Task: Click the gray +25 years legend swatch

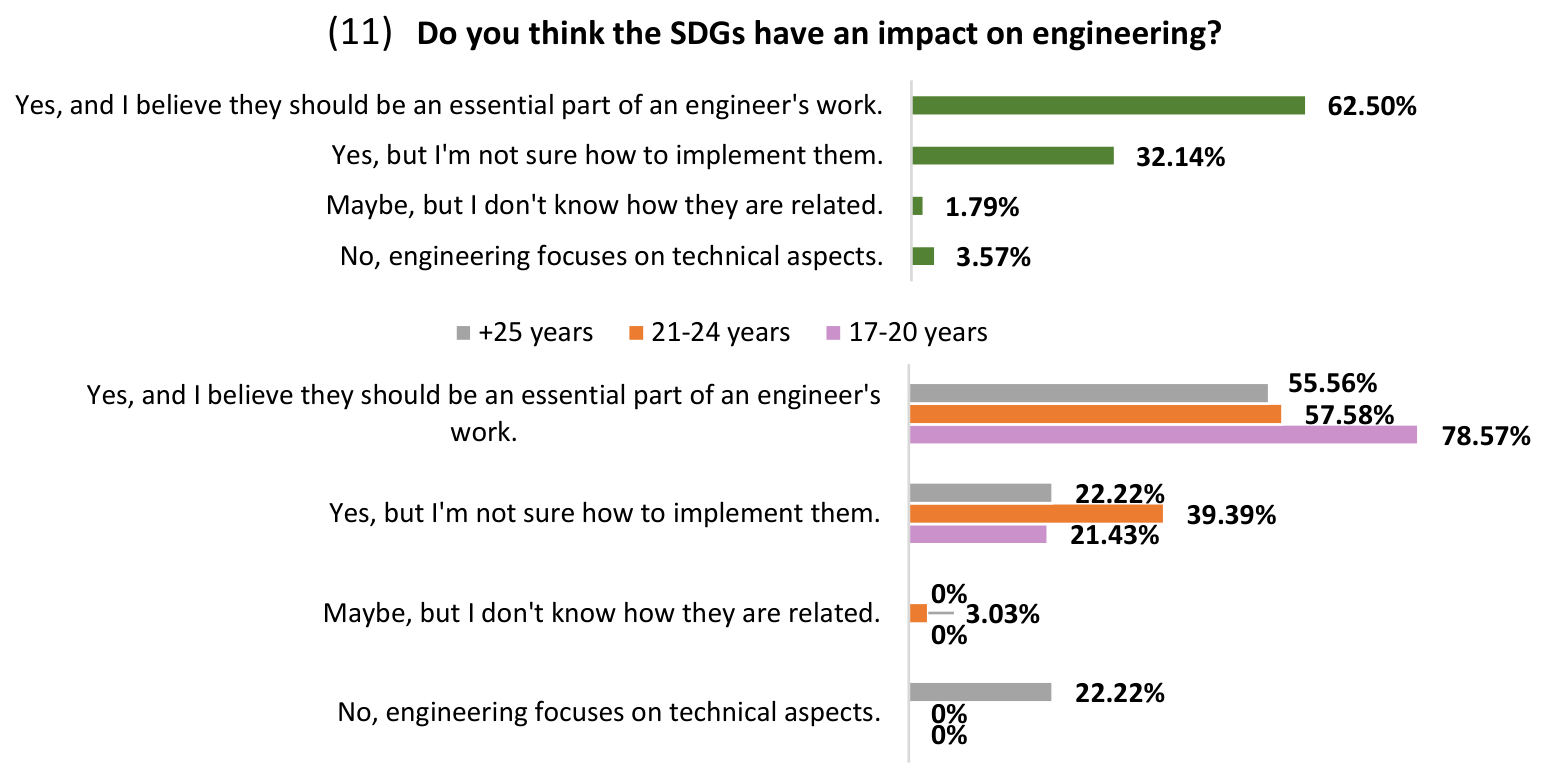Action: tap(462, 333)
